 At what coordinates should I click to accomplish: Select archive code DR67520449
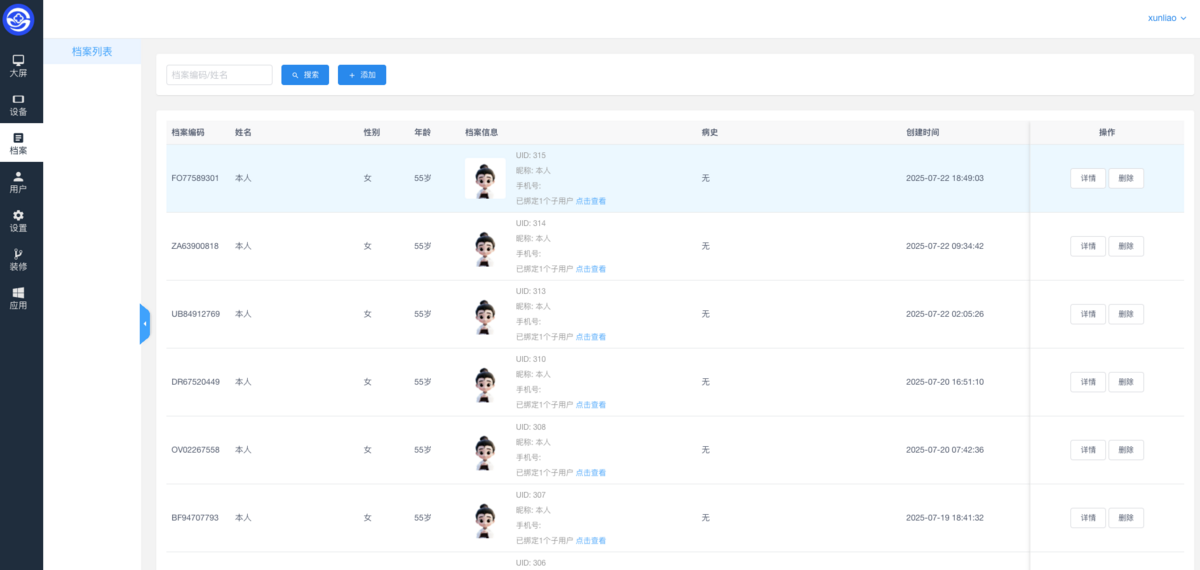(x=195, y=382)
